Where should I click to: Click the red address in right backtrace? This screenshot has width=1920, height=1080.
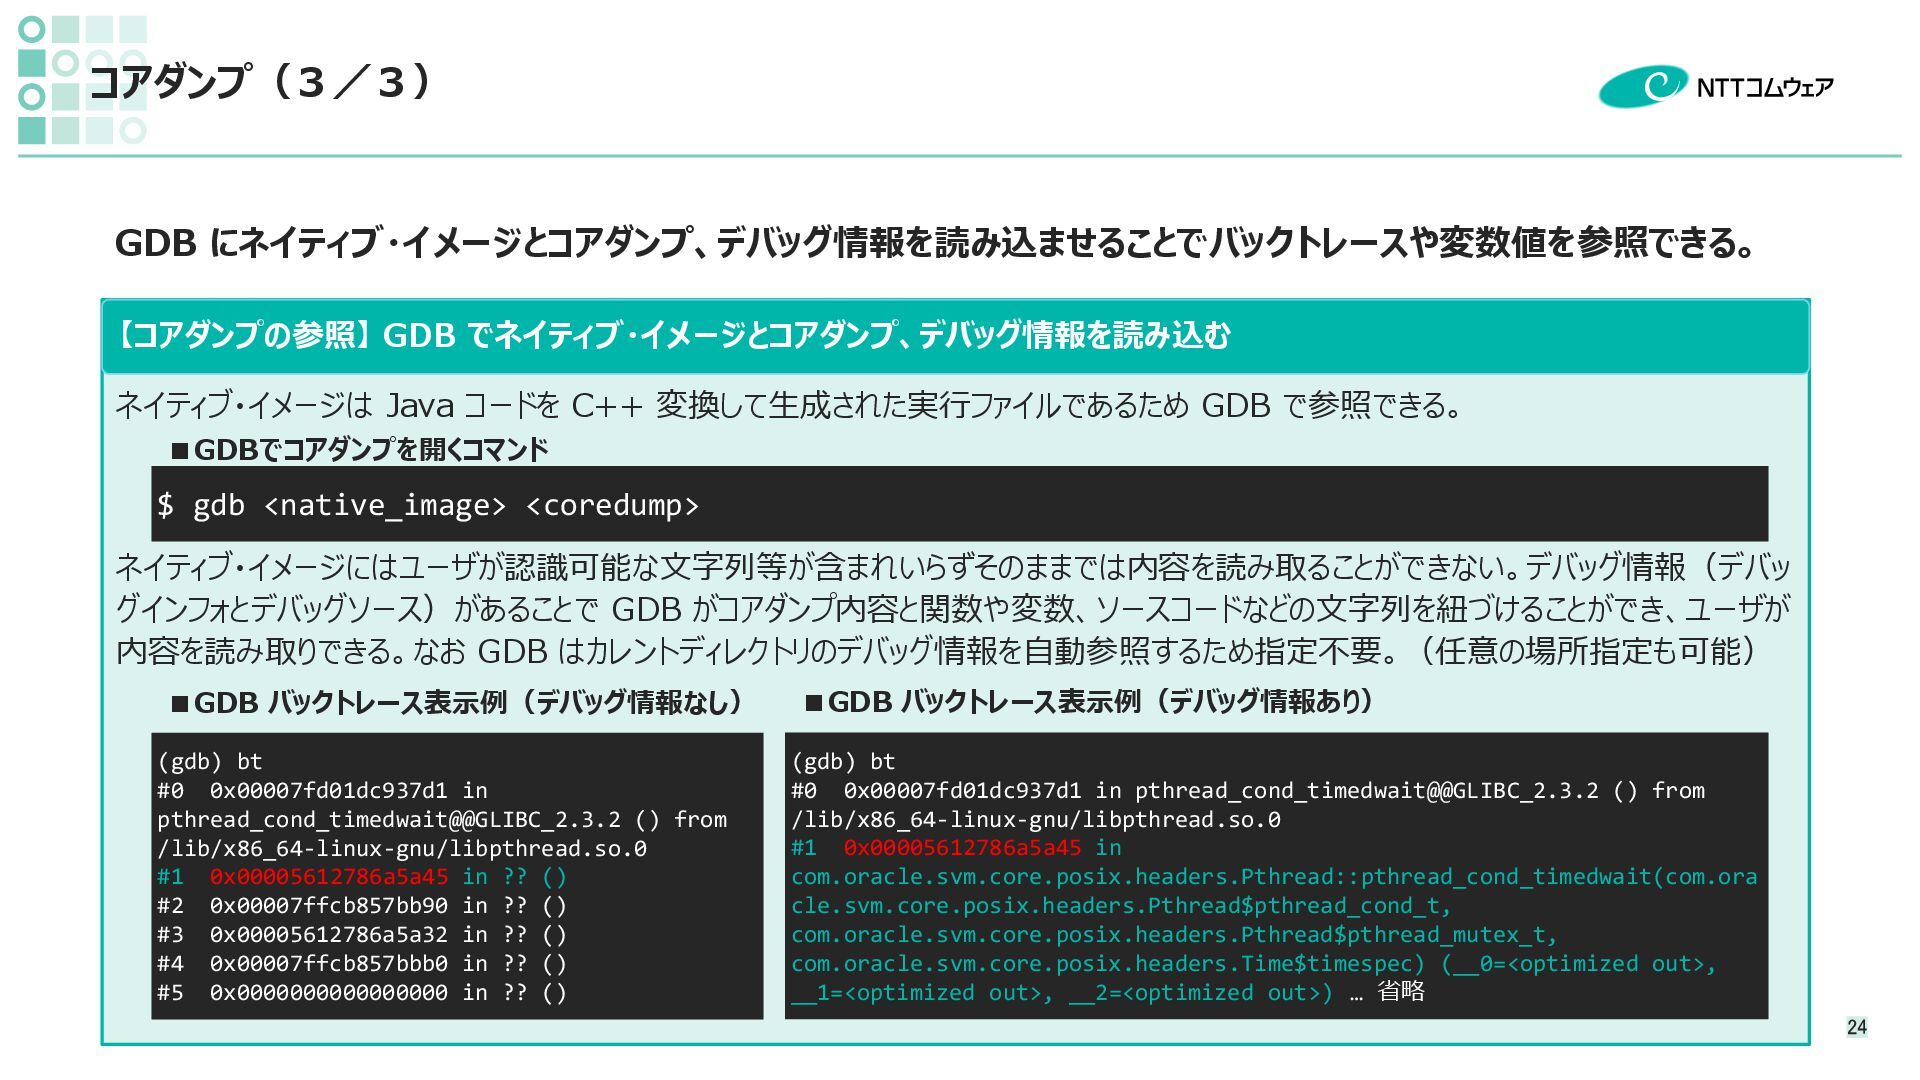(x=962, y=848)
